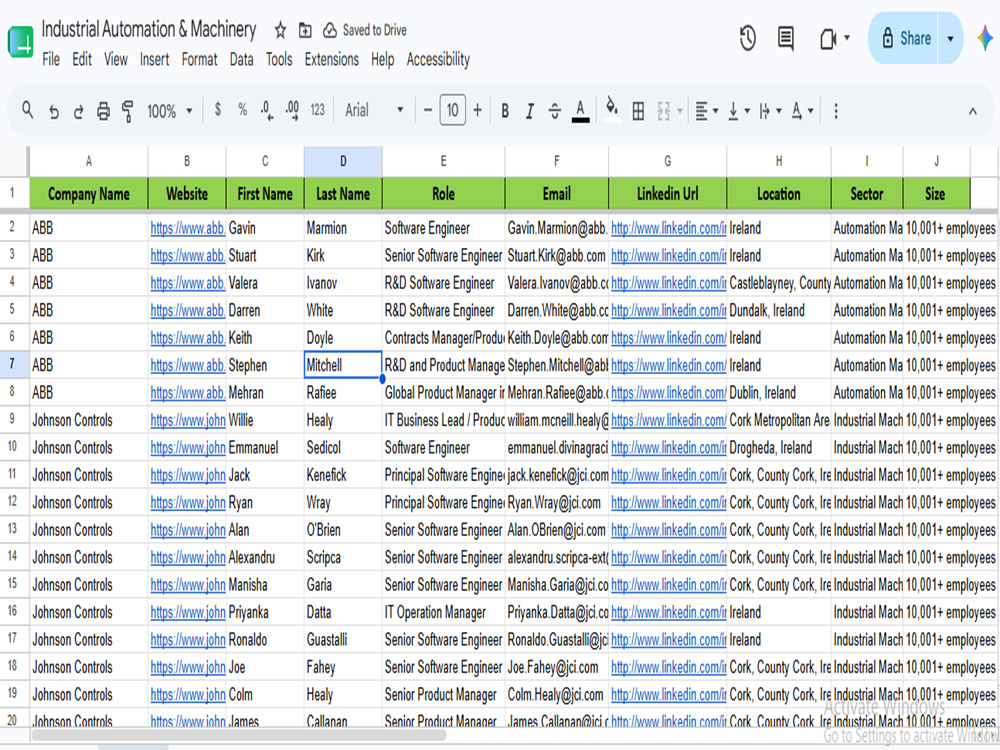Undo the last action
Screen dimensions: 1000x750
[54, 112]
